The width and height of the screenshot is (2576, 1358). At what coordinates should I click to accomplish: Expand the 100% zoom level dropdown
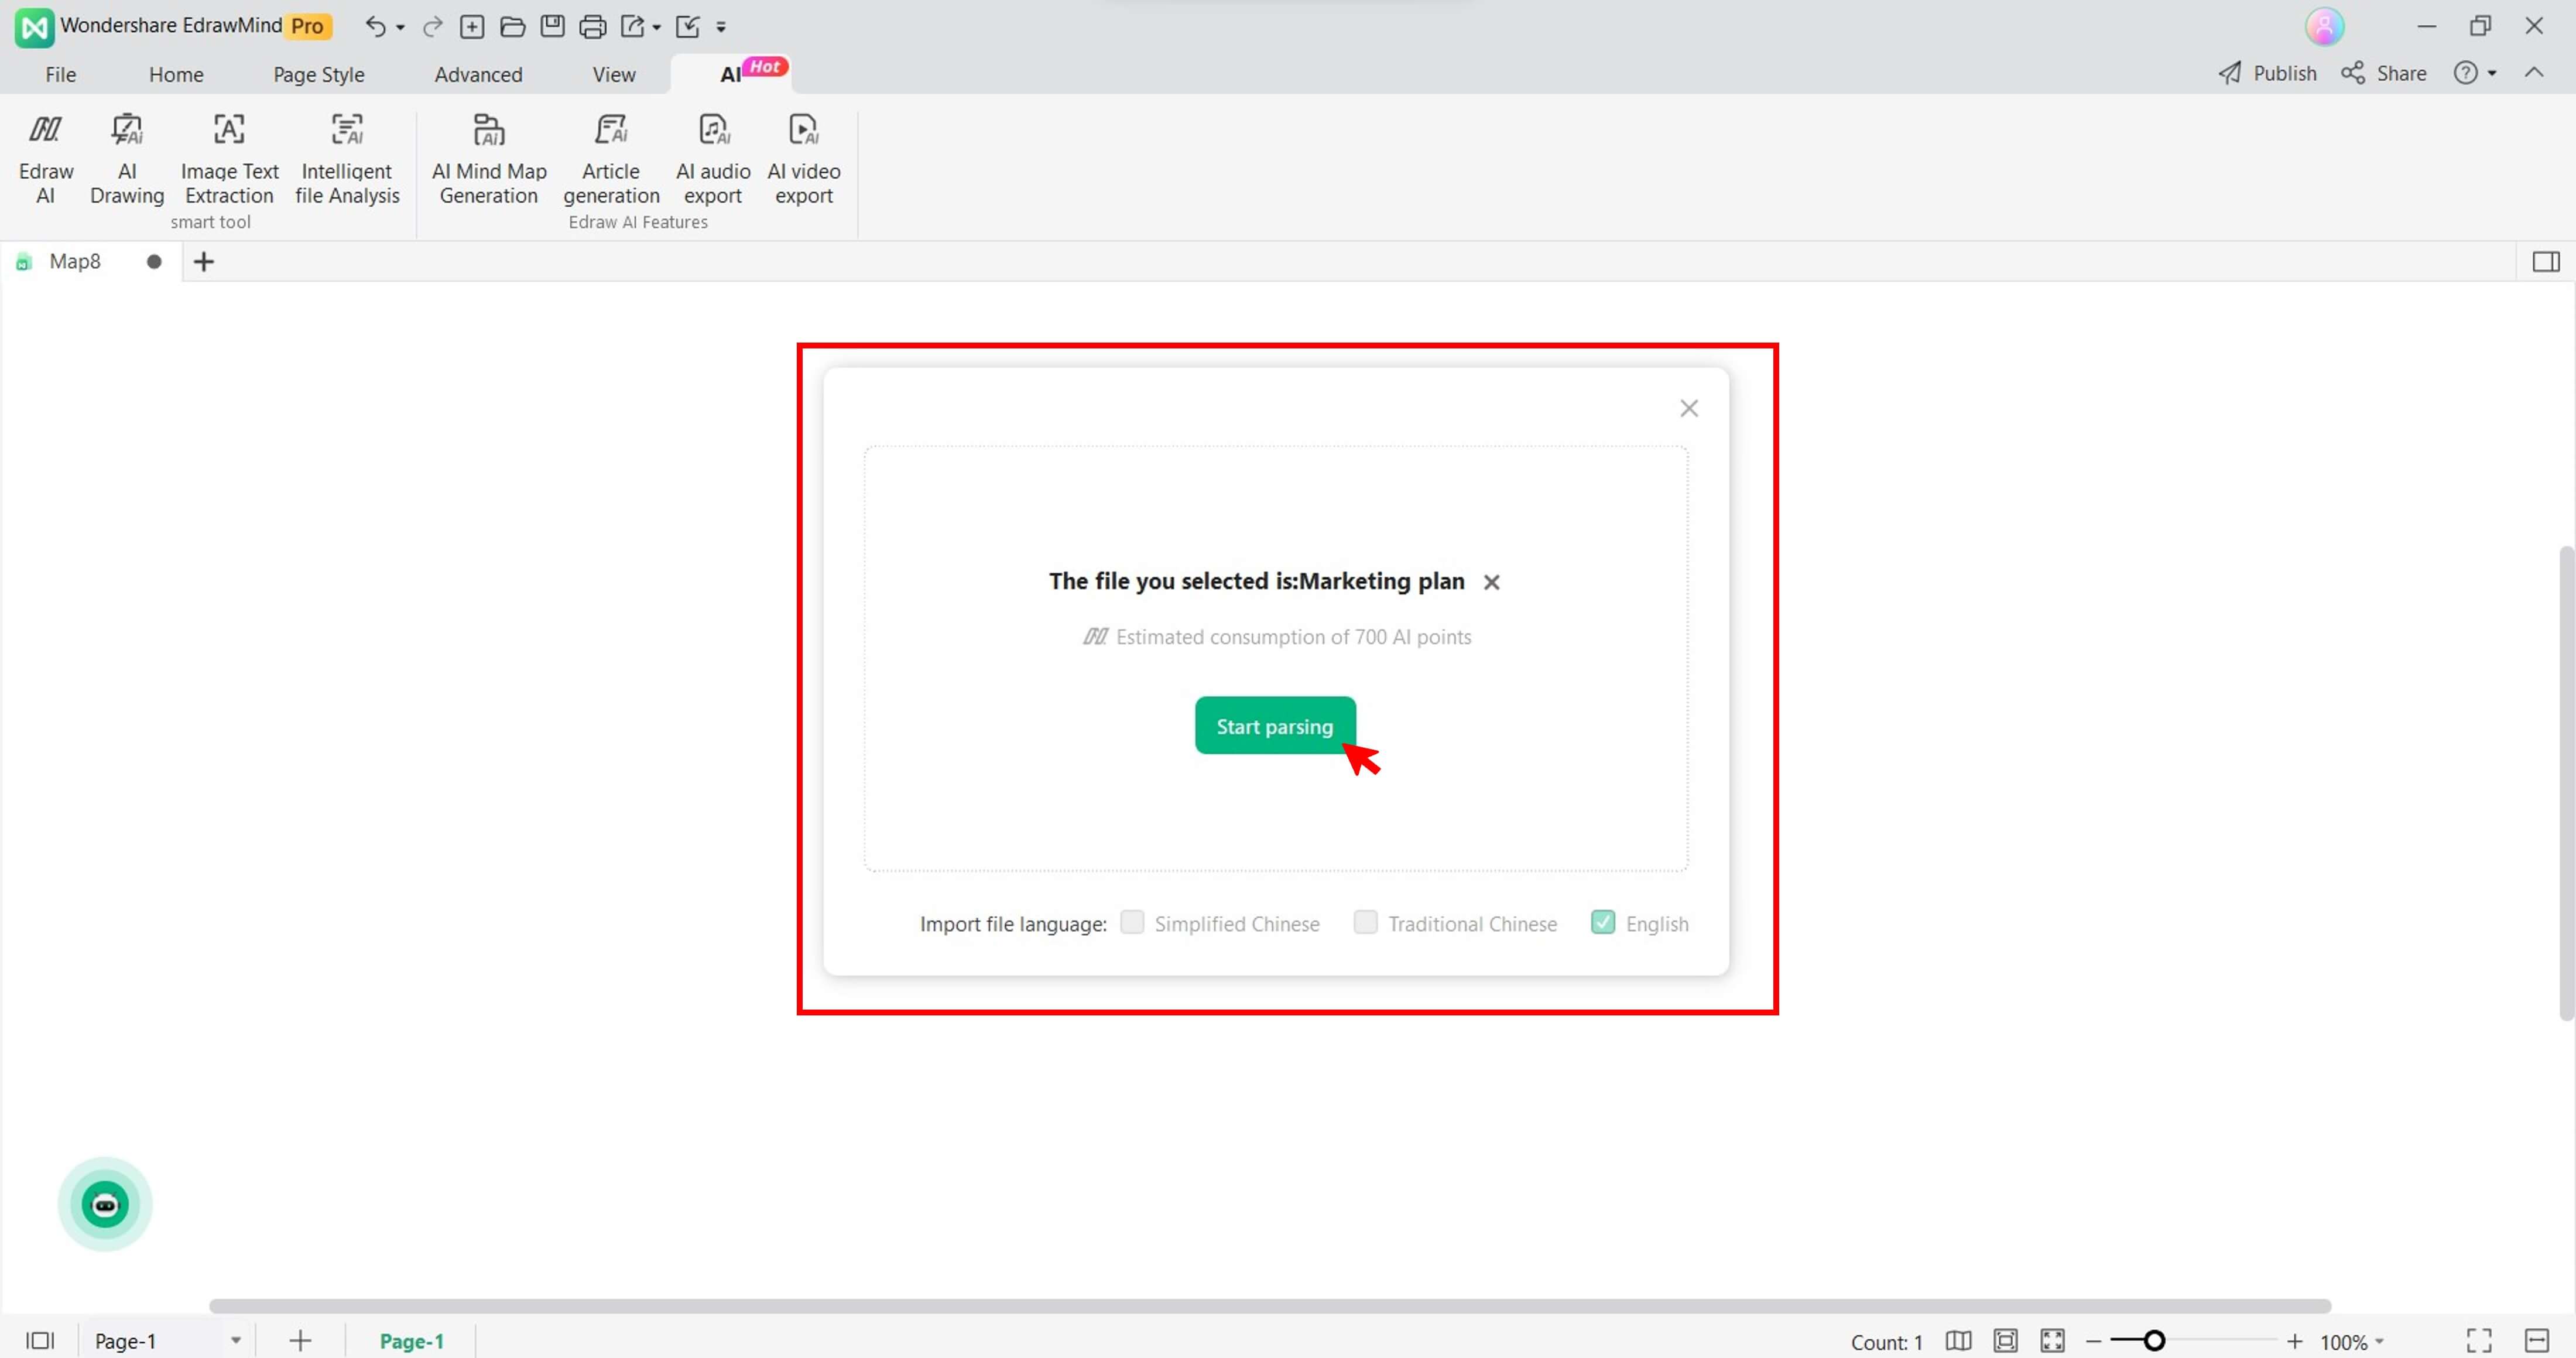point(2379,1341)
